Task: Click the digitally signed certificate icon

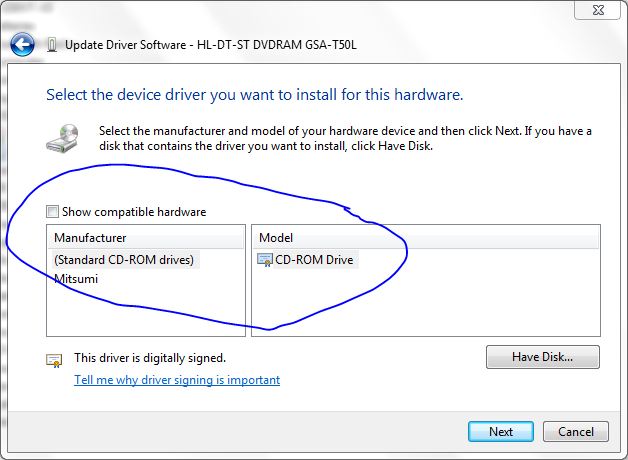Action: coord(54,361)
